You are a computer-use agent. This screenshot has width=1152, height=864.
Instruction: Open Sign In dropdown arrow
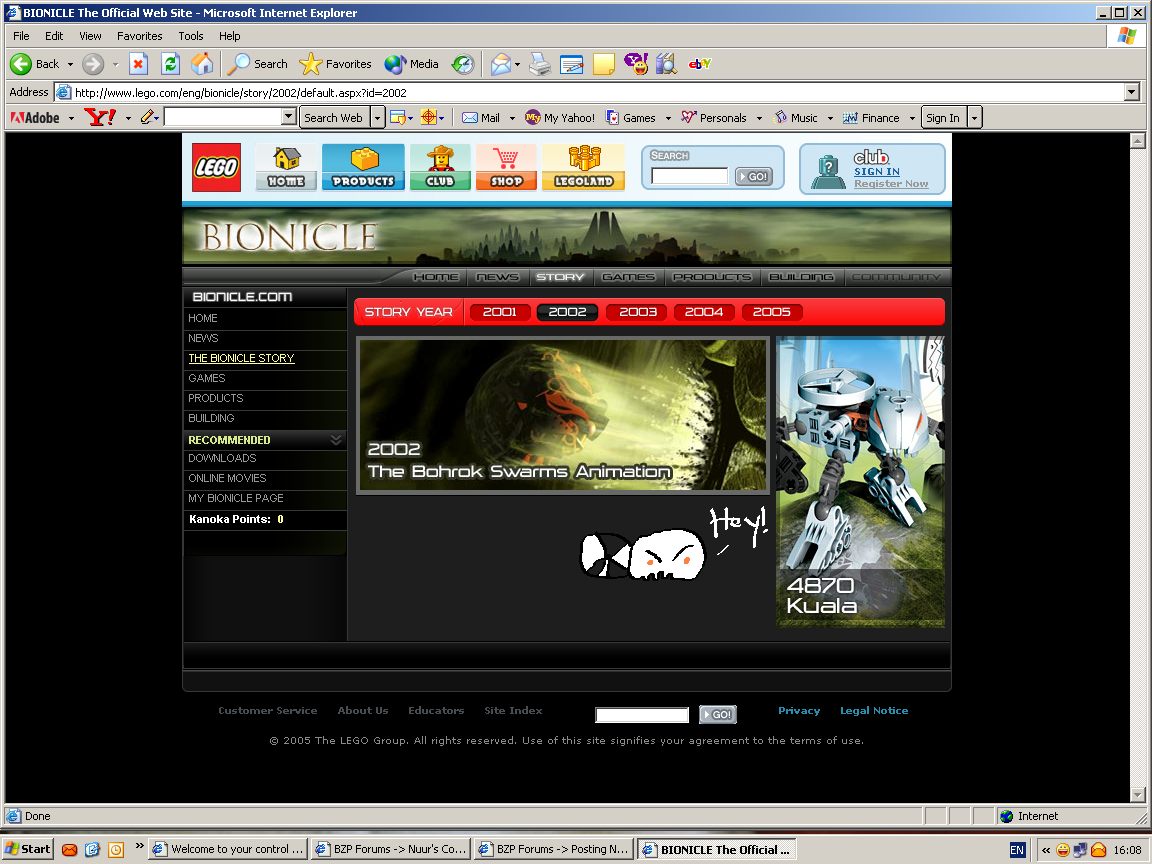point(974,118)
